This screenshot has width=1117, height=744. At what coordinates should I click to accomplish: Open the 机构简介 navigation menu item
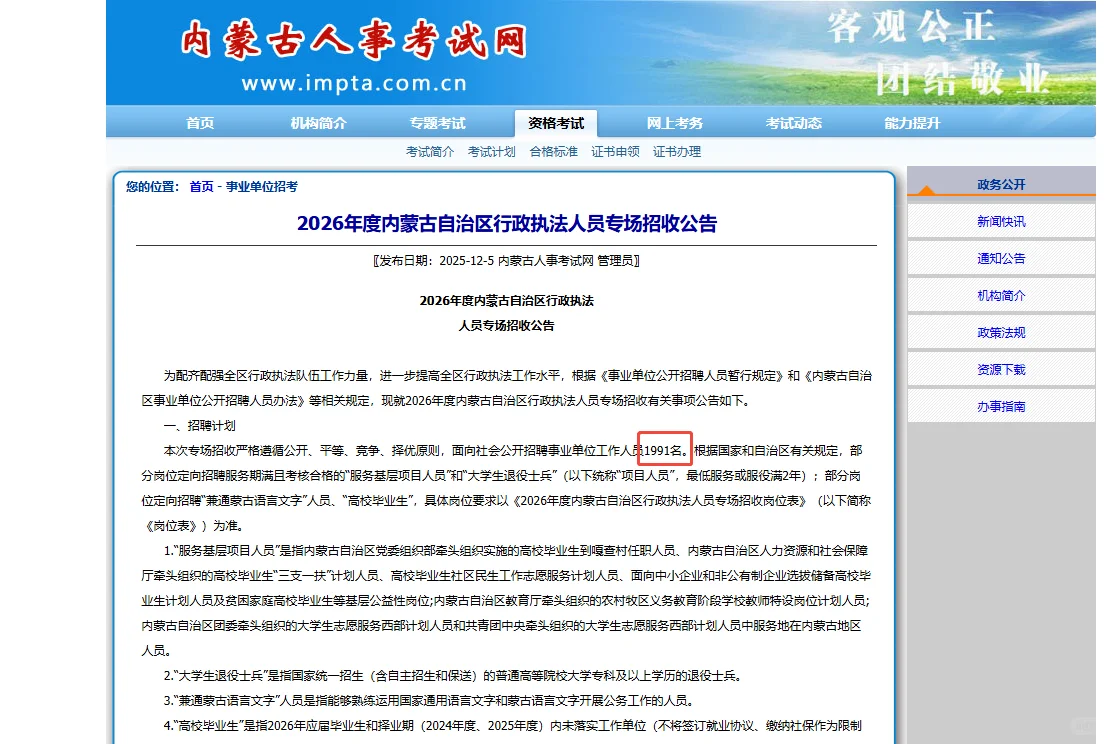pyautogui.click(x=320, y=122)
